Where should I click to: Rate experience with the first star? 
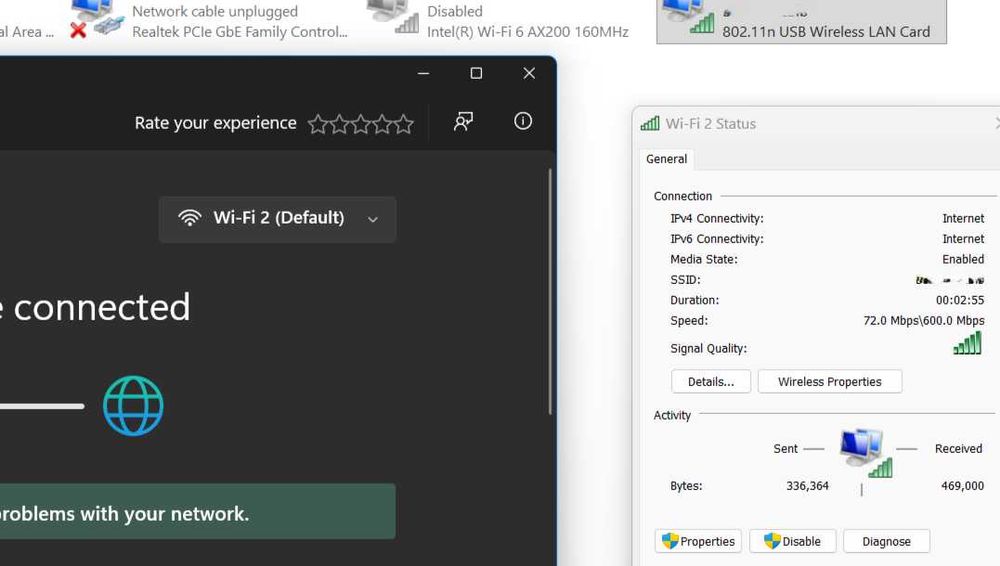[x=318, y=124]
